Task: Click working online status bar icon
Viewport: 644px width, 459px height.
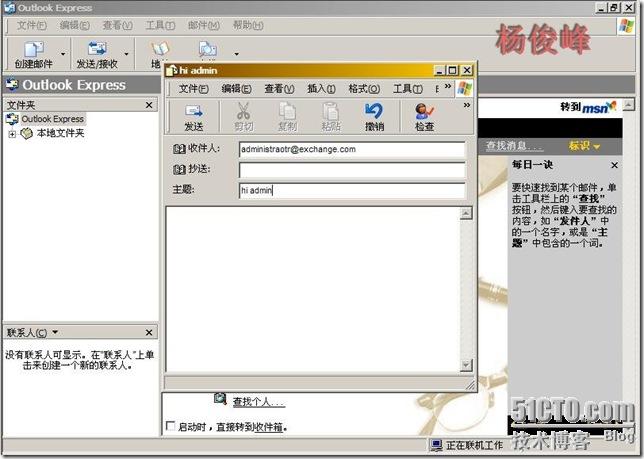Action: pos(436,445)
